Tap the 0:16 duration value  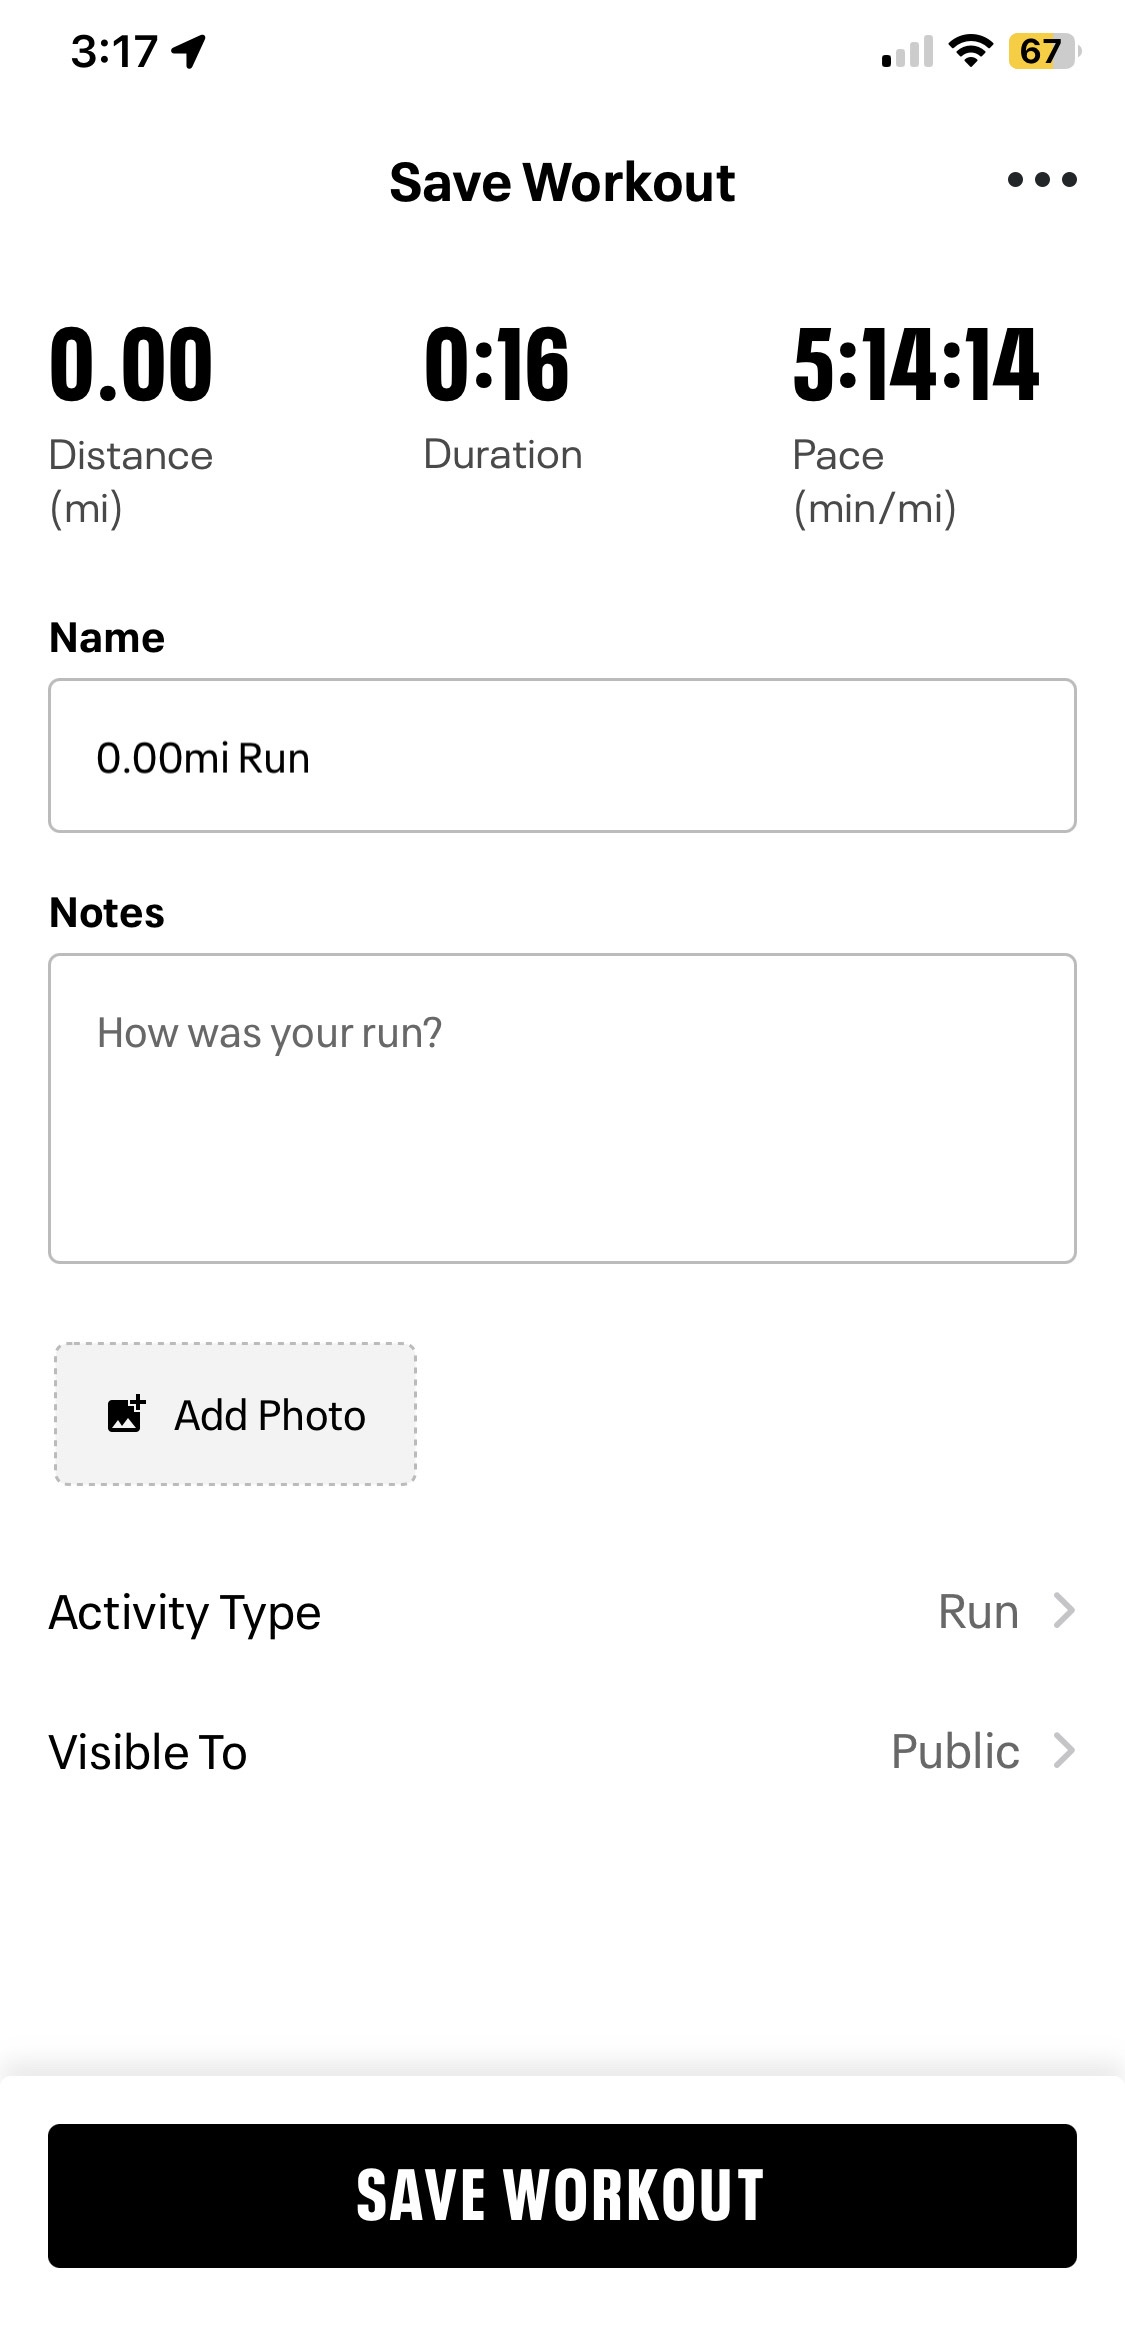(x=497, y=366)
